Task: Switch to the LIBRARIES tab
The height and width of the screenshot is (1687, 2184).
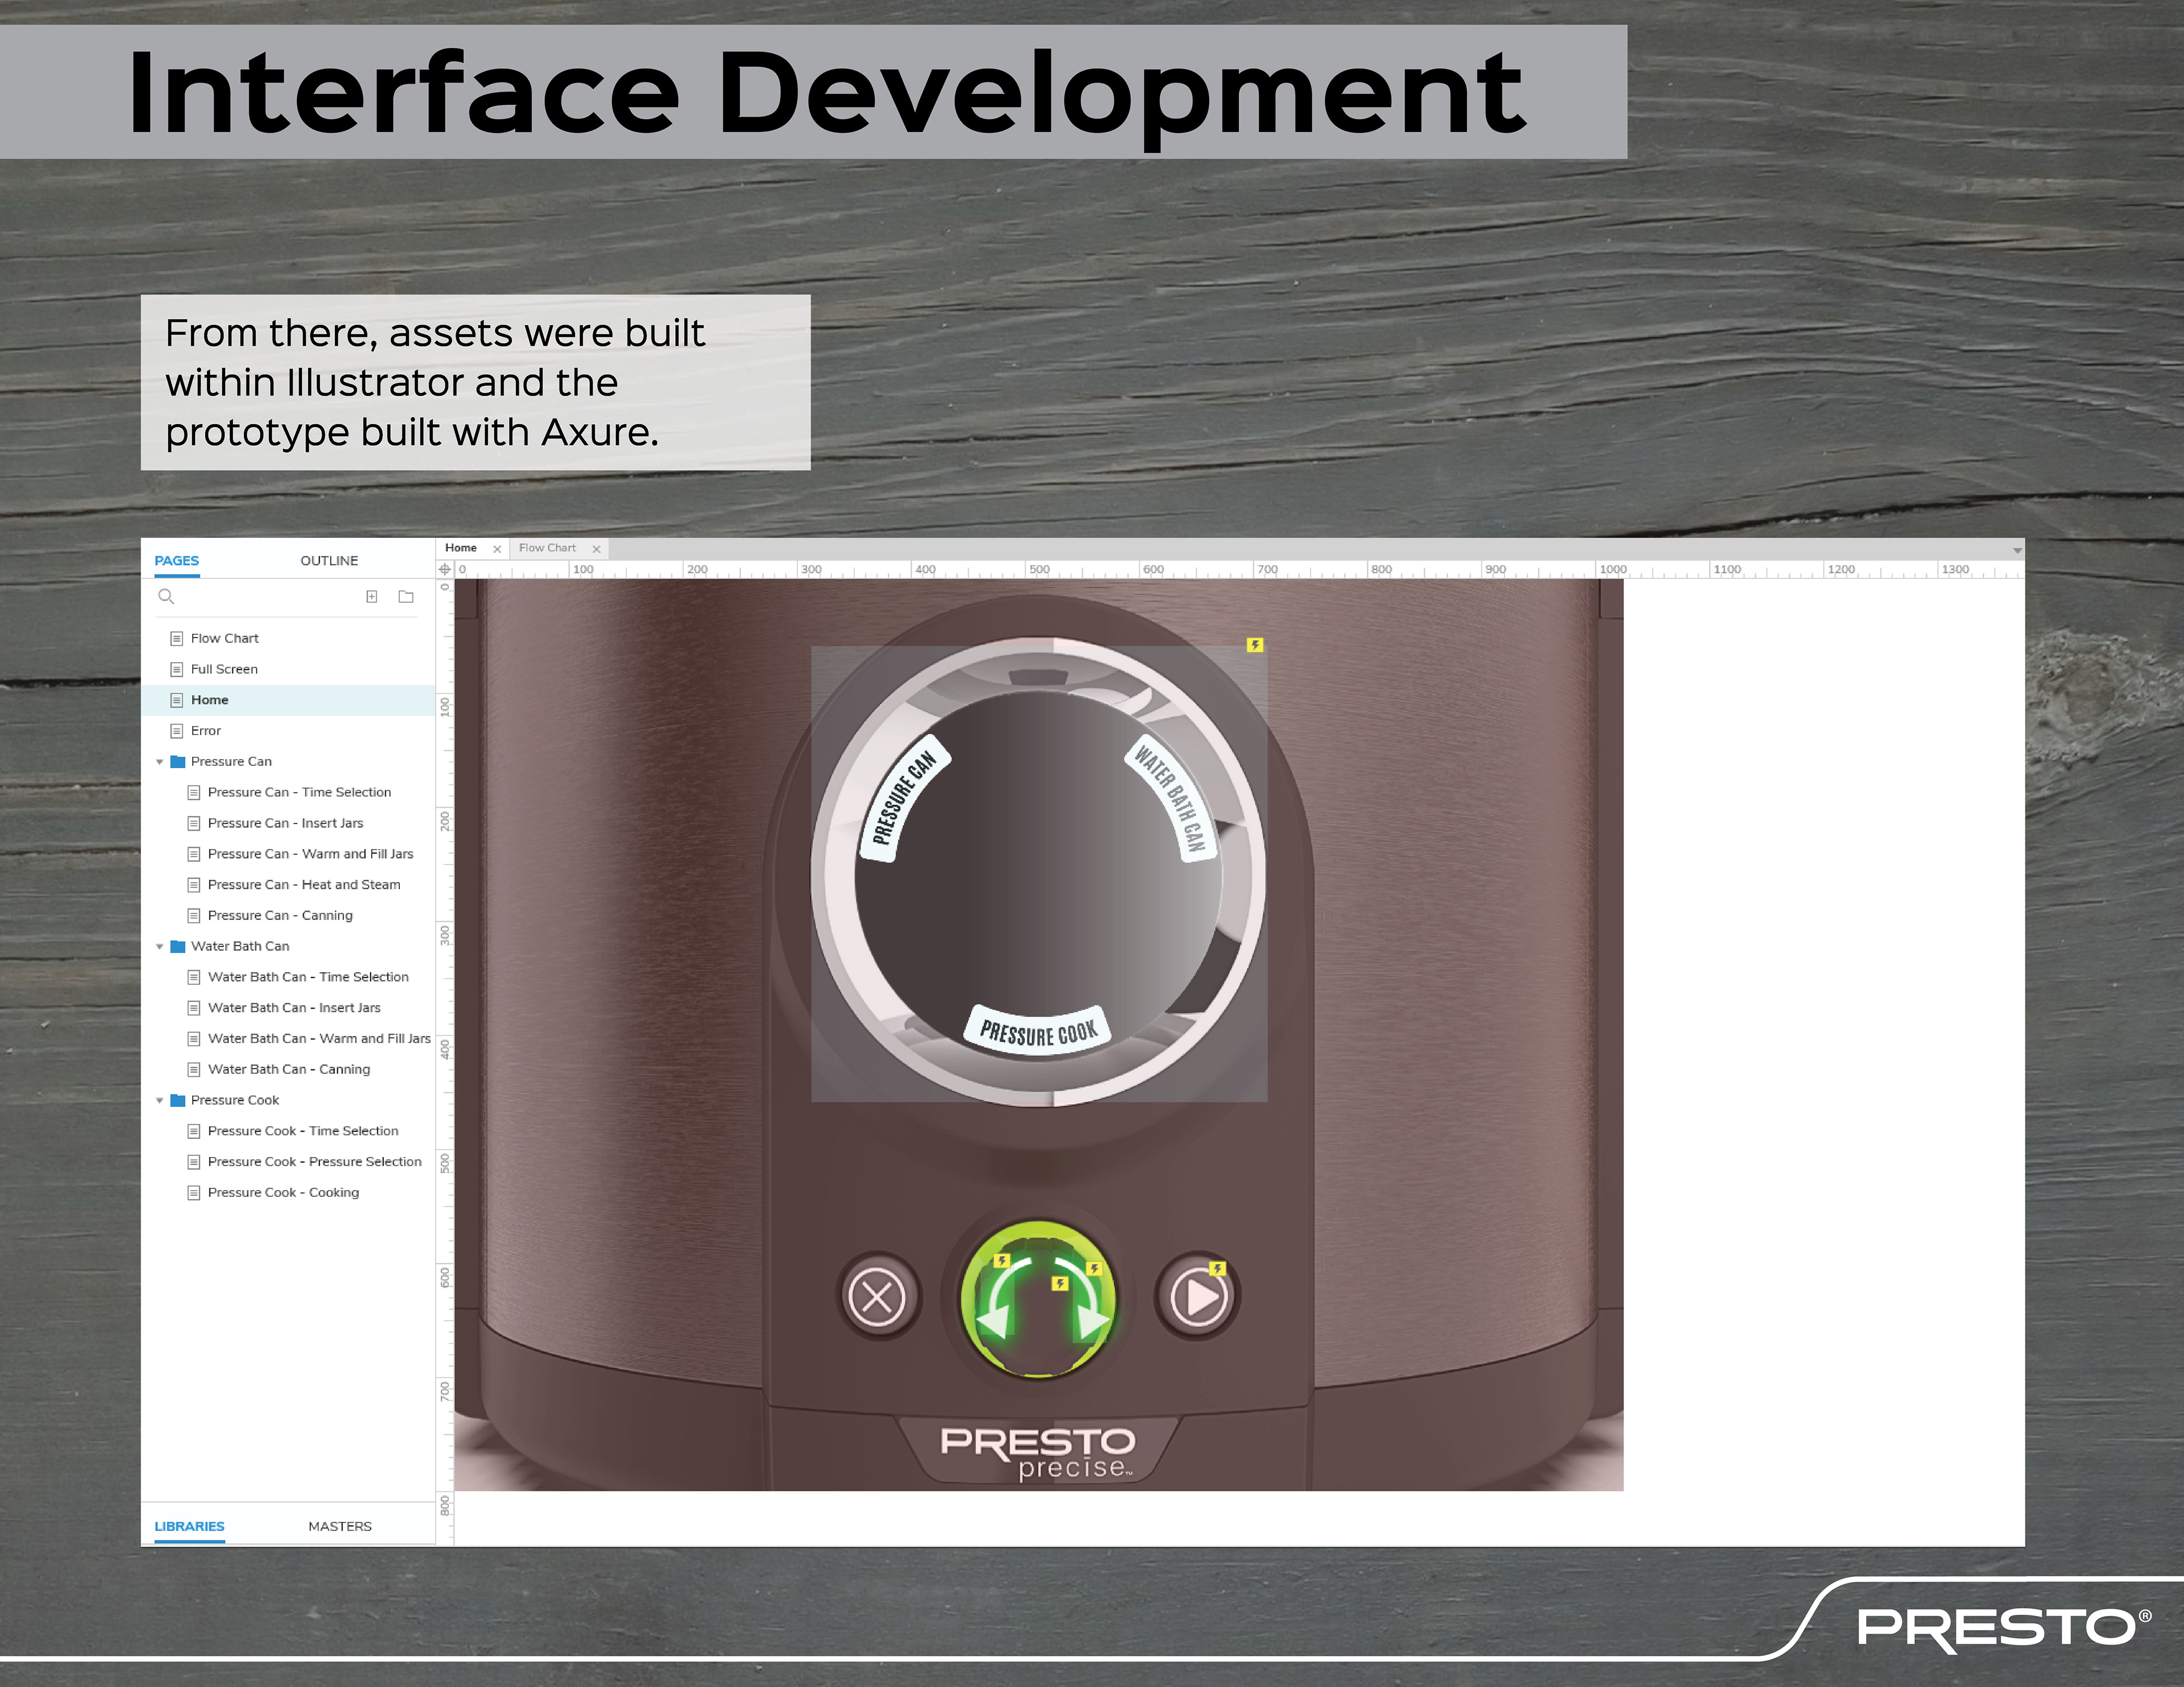Action: coord(189,1526)
